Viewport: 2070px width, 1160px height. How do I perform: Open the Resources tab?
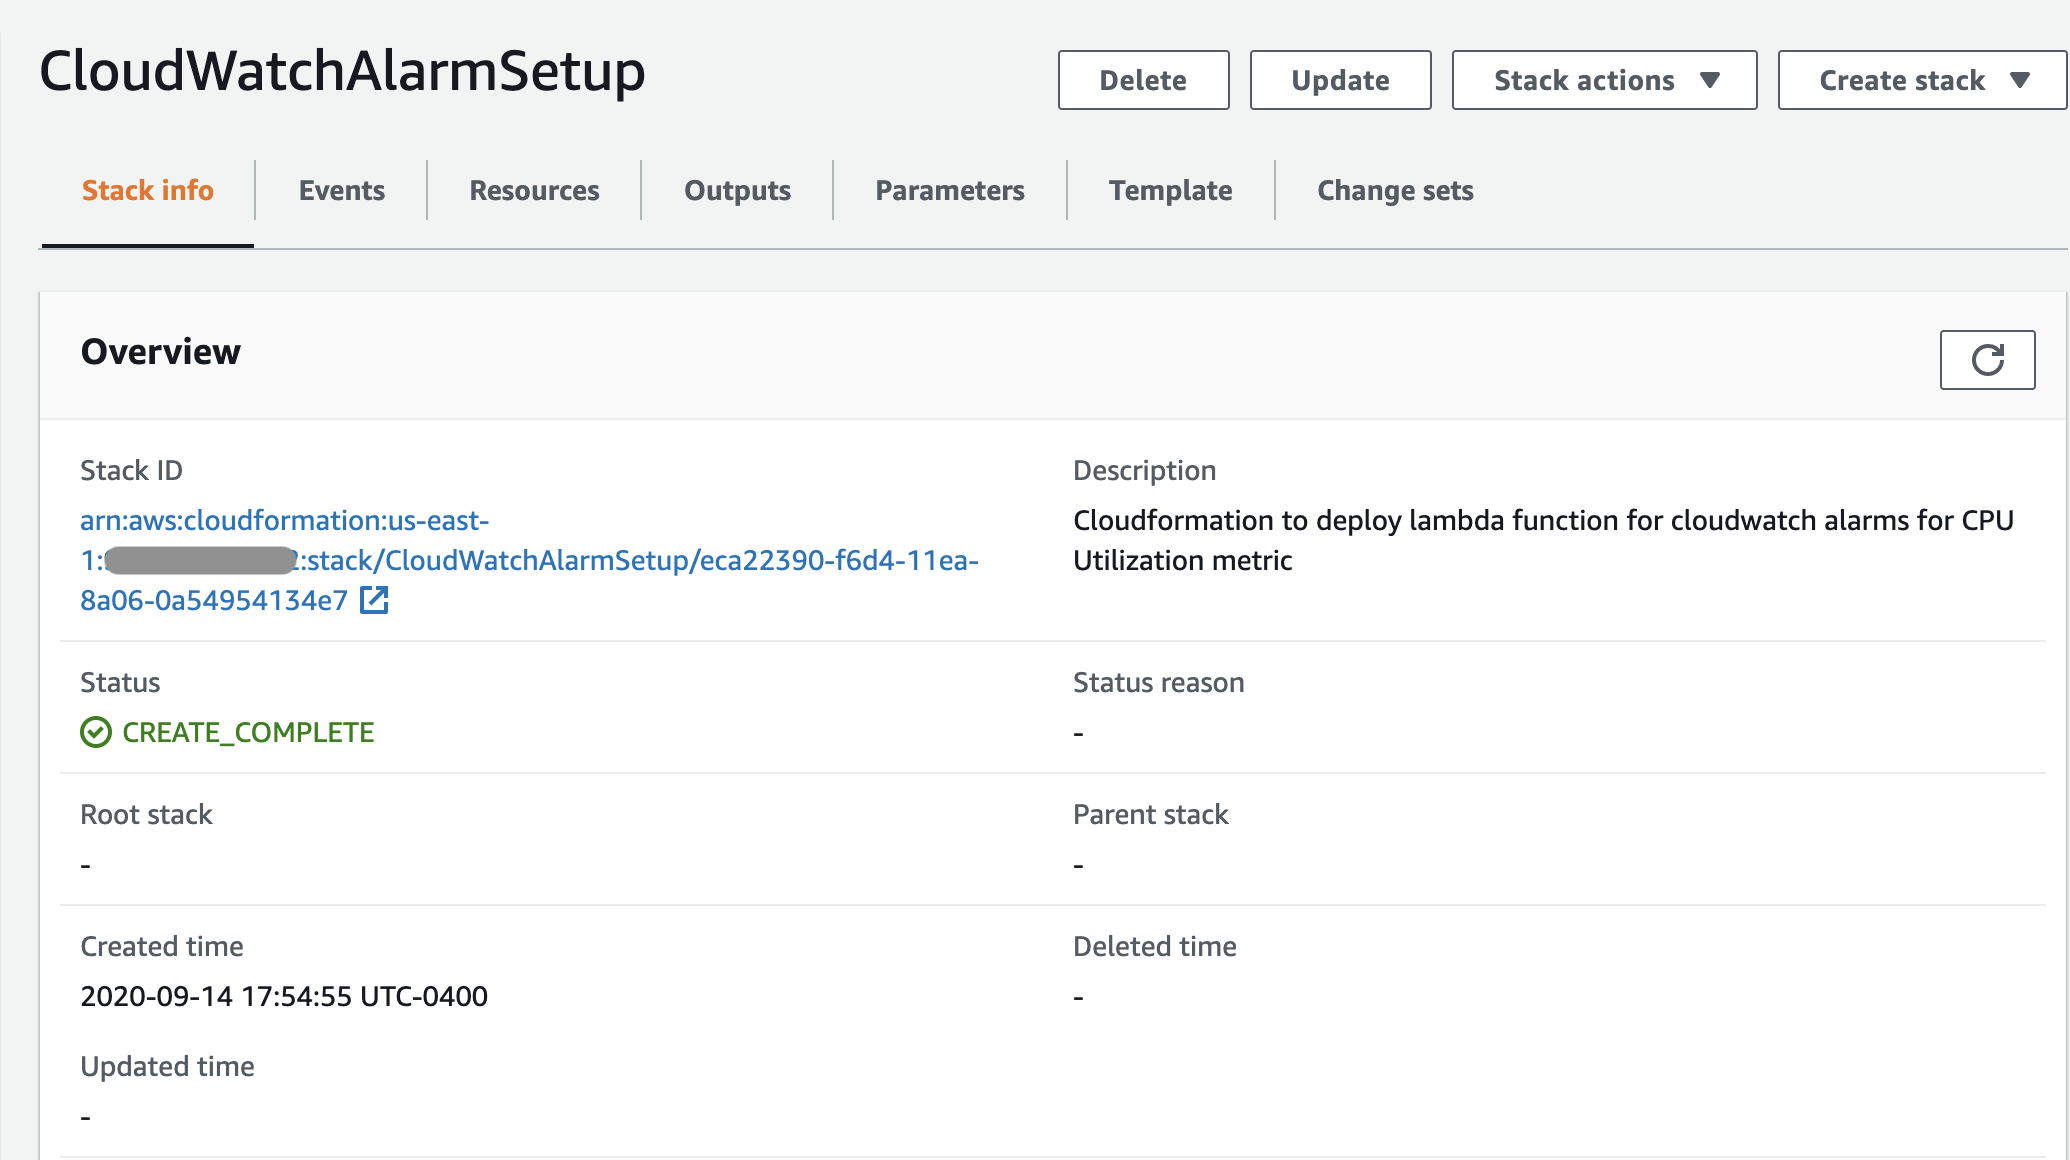[533, 190]
